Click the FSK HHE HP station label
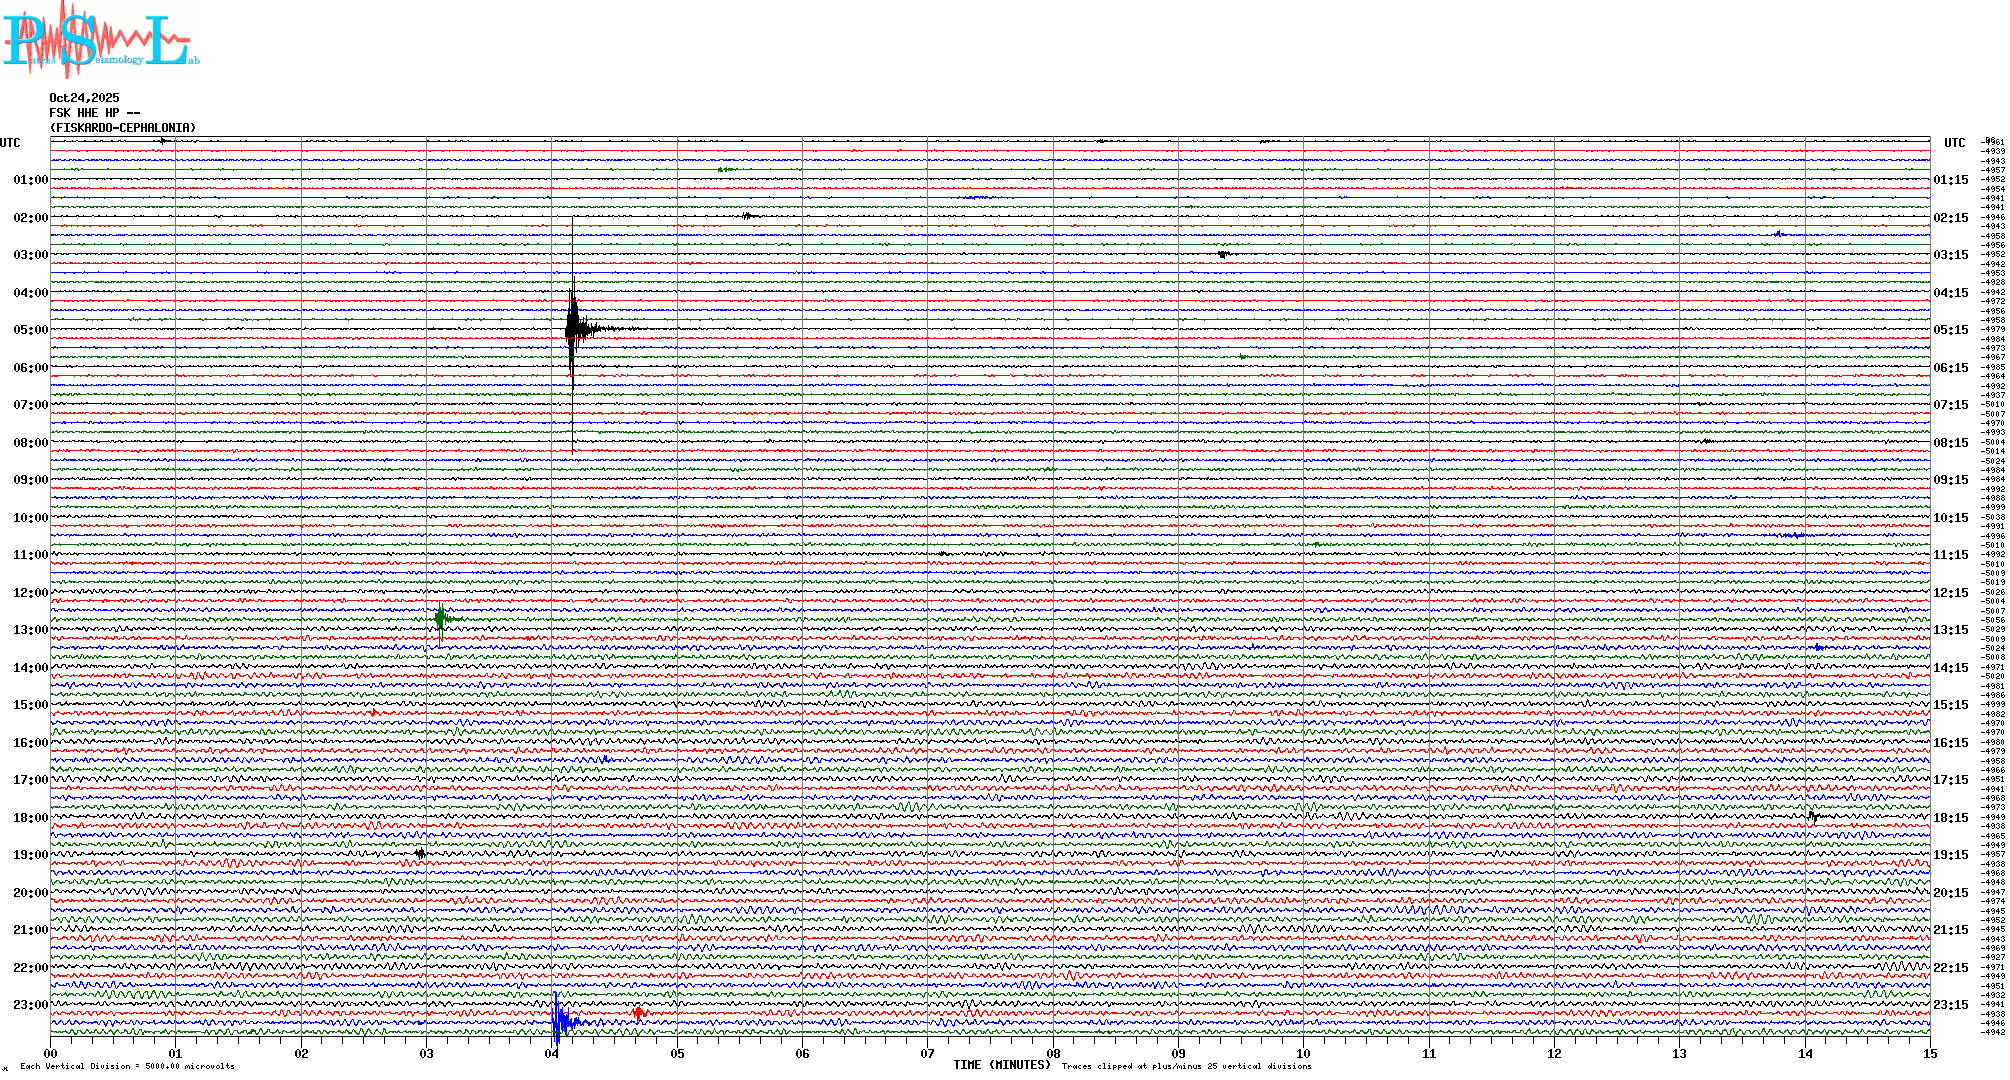2010x1080 pixels. (x=94, y=113)
